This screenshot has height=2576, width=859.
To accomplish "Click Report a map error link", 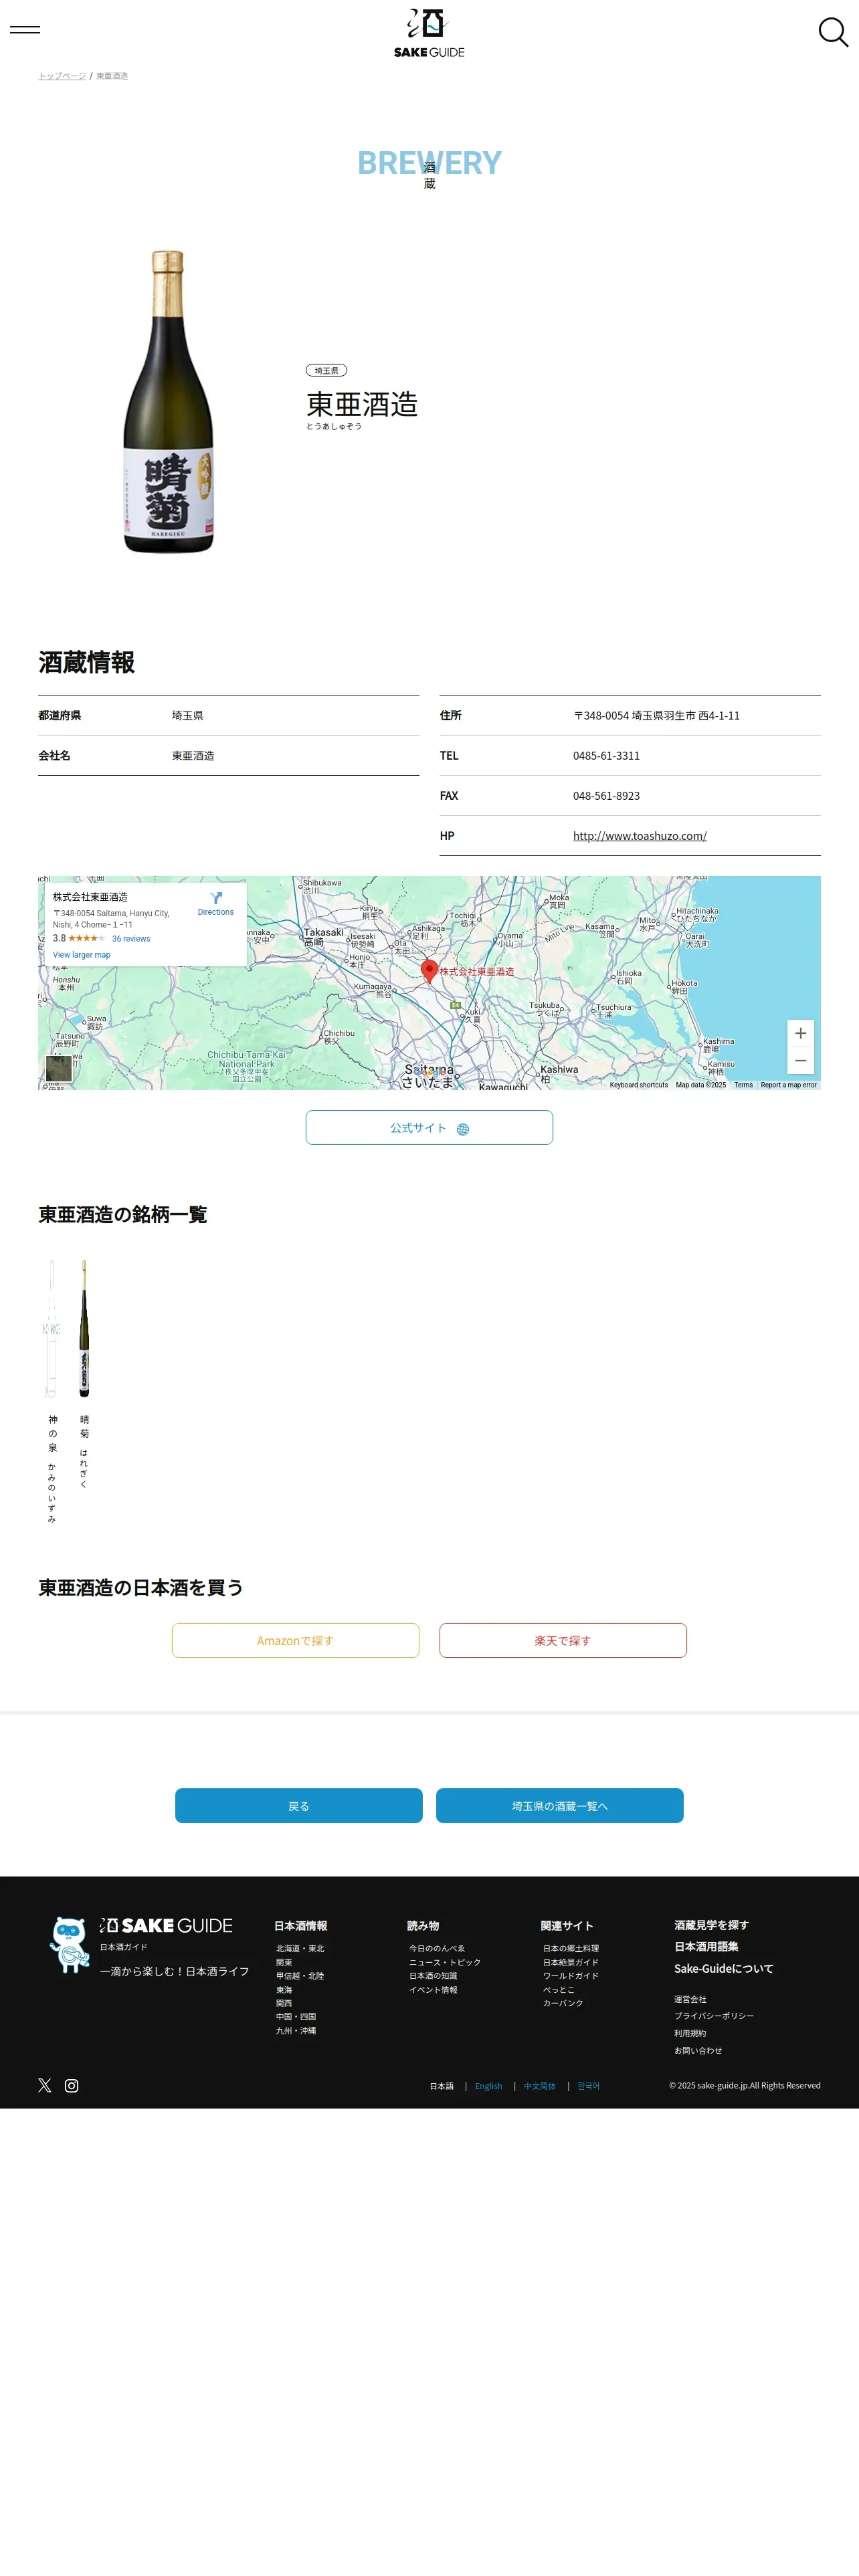I will tap(788, 1085).
